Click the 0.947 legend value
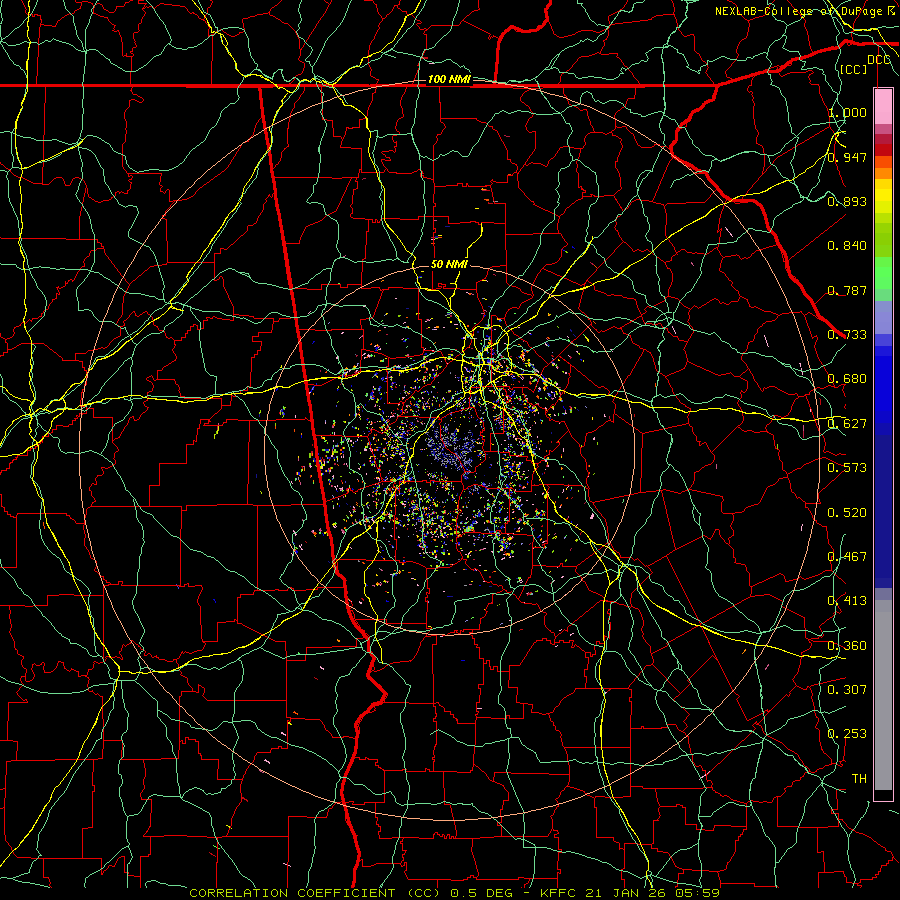The width and height of the screenshot is (900, 900). click(x=847, y=157)
